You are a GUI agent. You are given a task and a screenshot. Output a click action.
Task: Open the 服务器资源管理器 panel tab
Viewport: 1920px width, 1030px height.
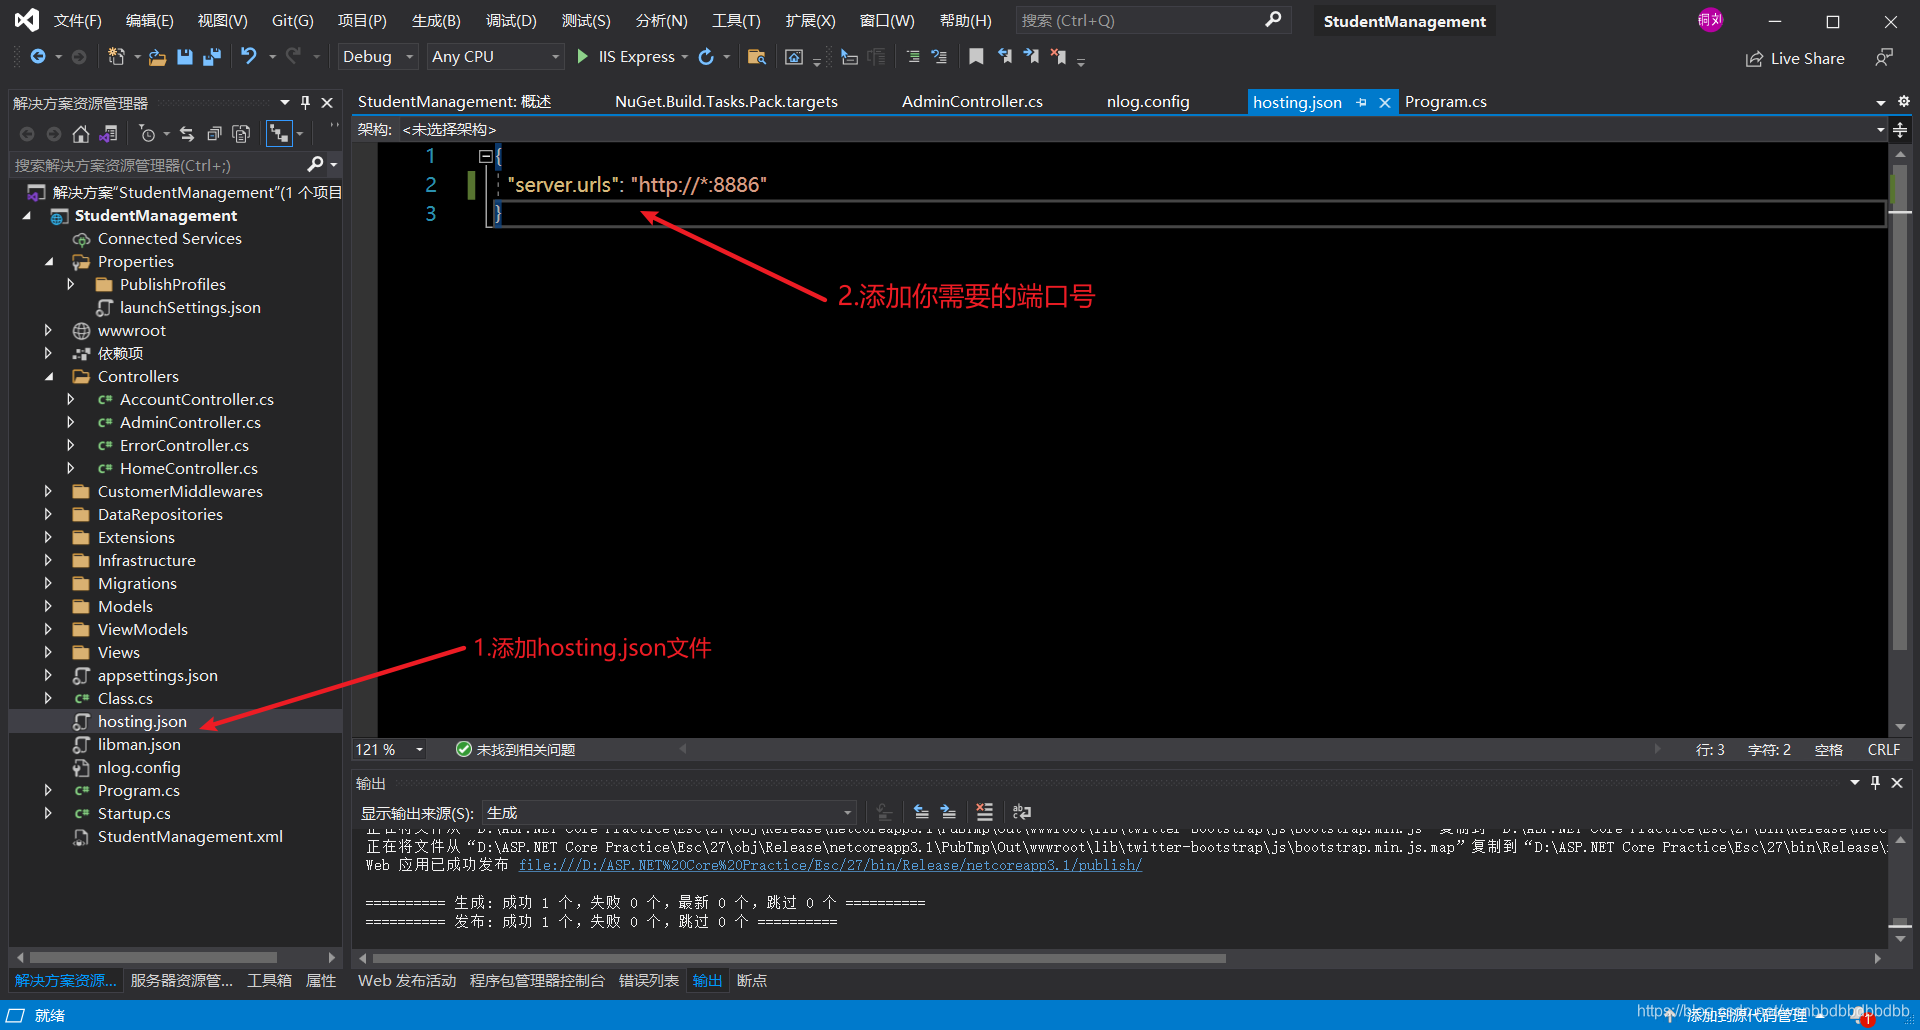pyautogui.click(x=181, y=980)
